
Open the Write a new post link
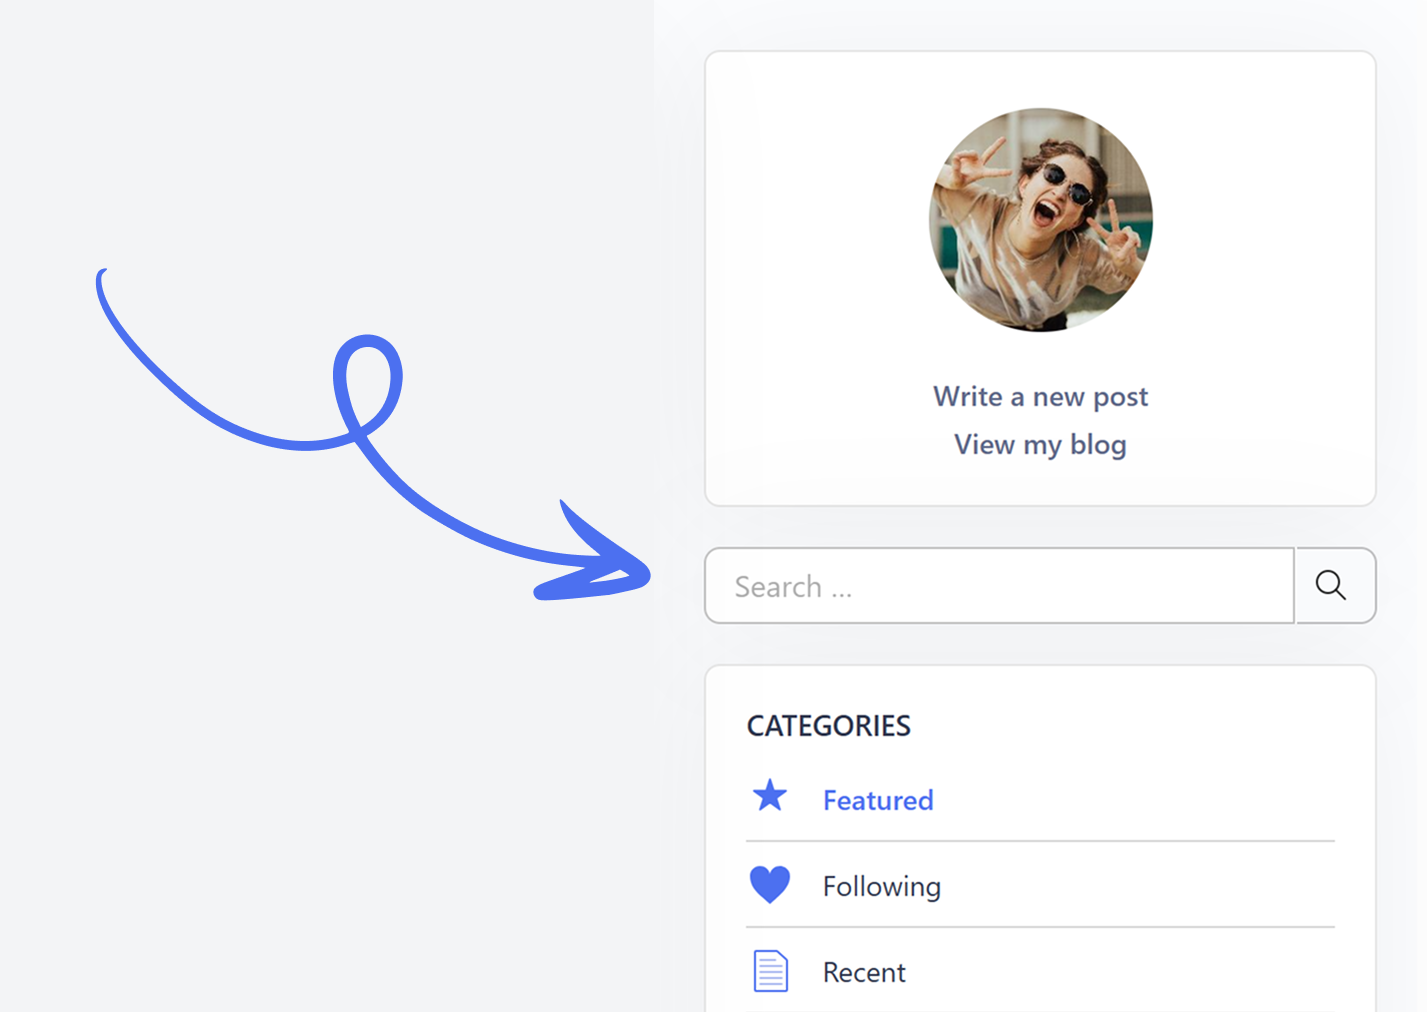(1040, 397)
